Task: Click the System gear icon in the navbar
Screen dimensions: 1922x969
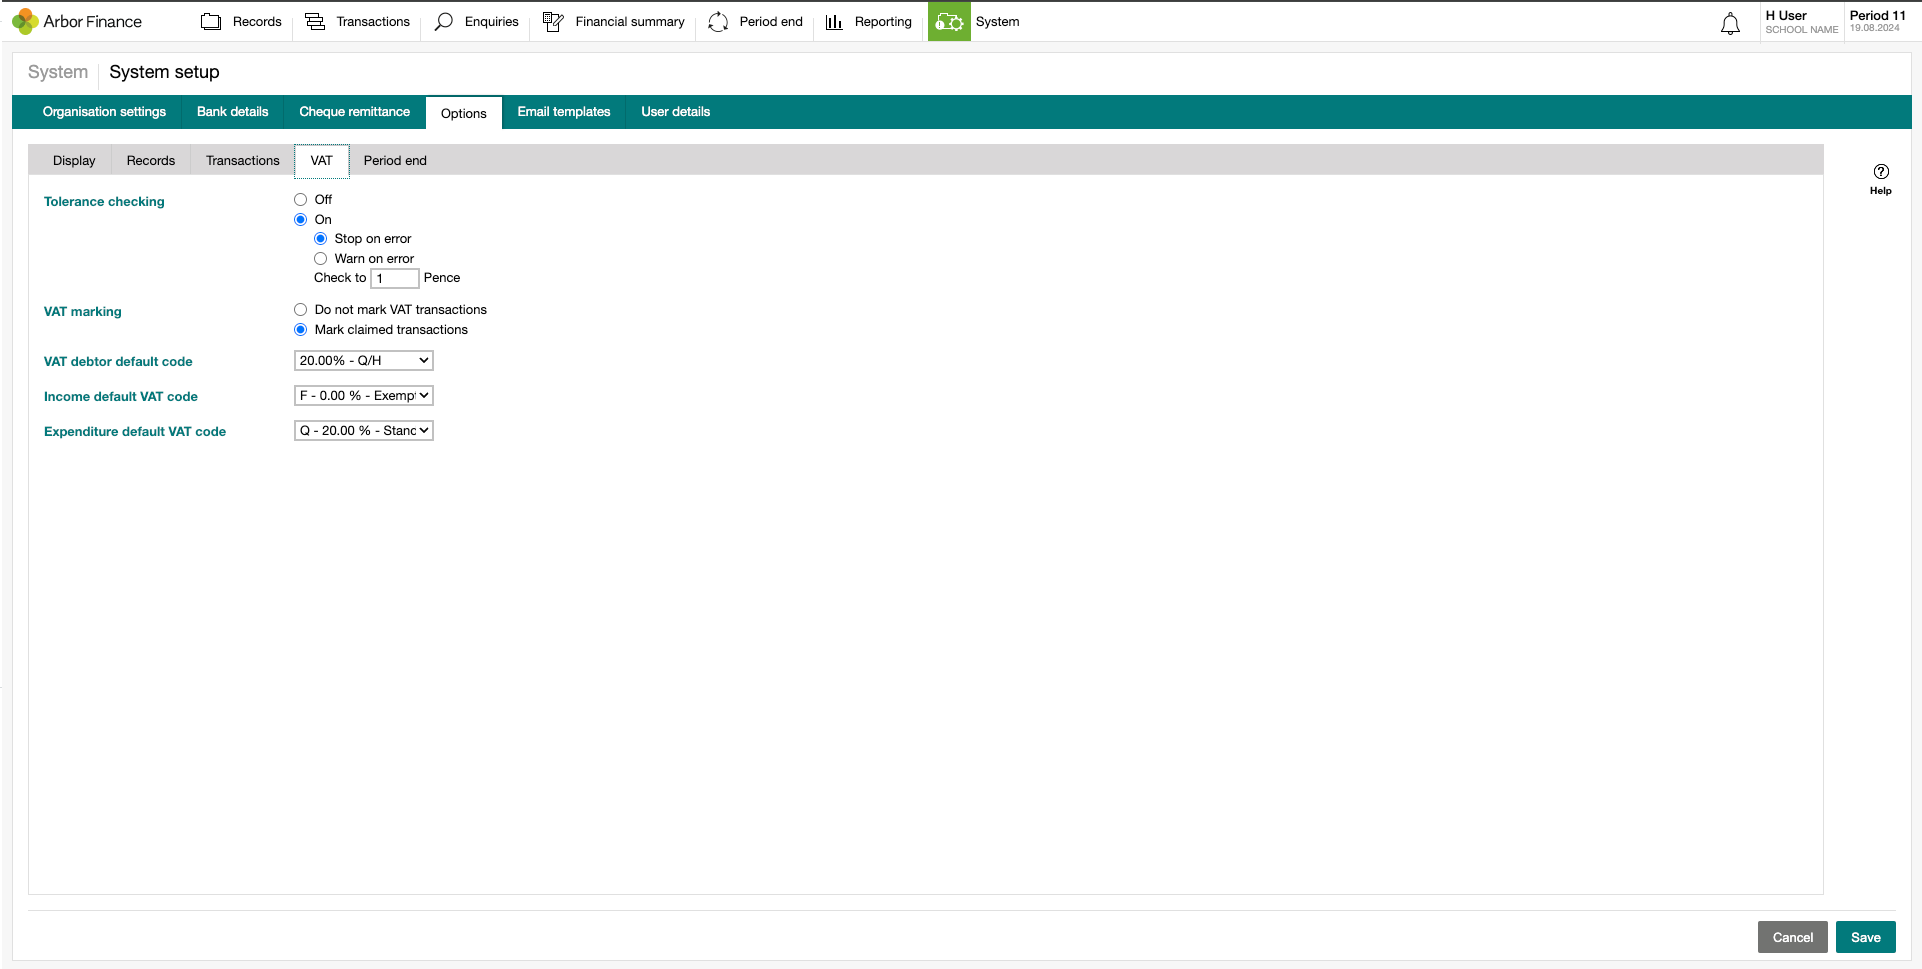Action: 948,21
